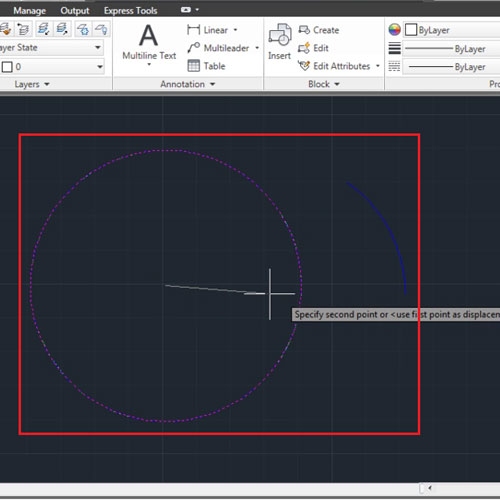Viewport: 500px width, 500px height.
Task: Switch to the Manage ribbon tab
Action: tap(29, 11)
